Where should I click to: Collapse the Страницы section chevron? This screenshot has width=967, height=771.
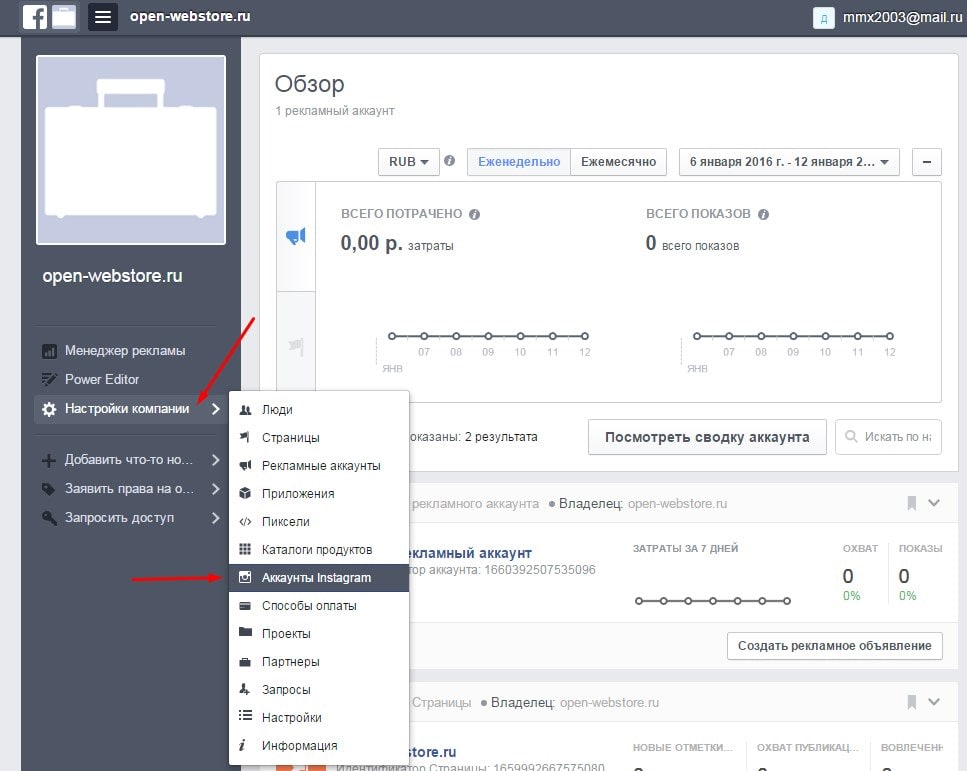[x=934, y=702]
